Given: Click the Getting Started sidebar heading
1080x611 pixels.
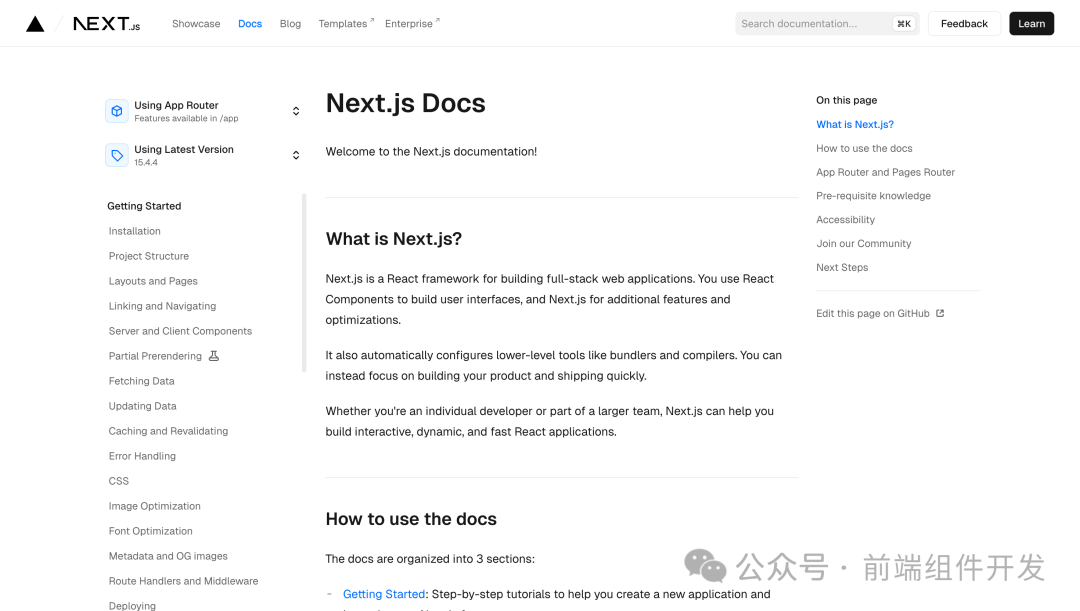Looking at the screenshot, I should coord(144,206).
